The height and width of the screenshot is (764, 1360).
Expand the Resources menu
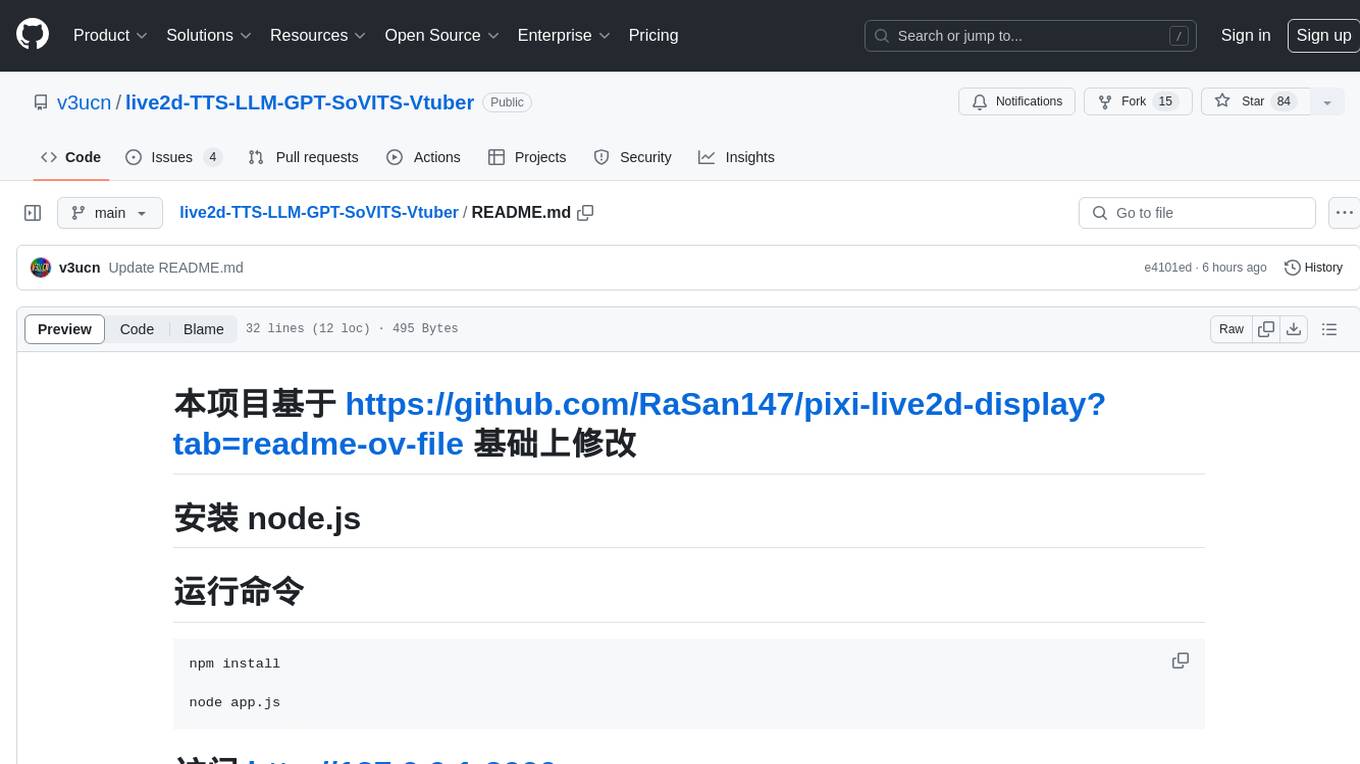pyautogui.click(x=318, y=35)
